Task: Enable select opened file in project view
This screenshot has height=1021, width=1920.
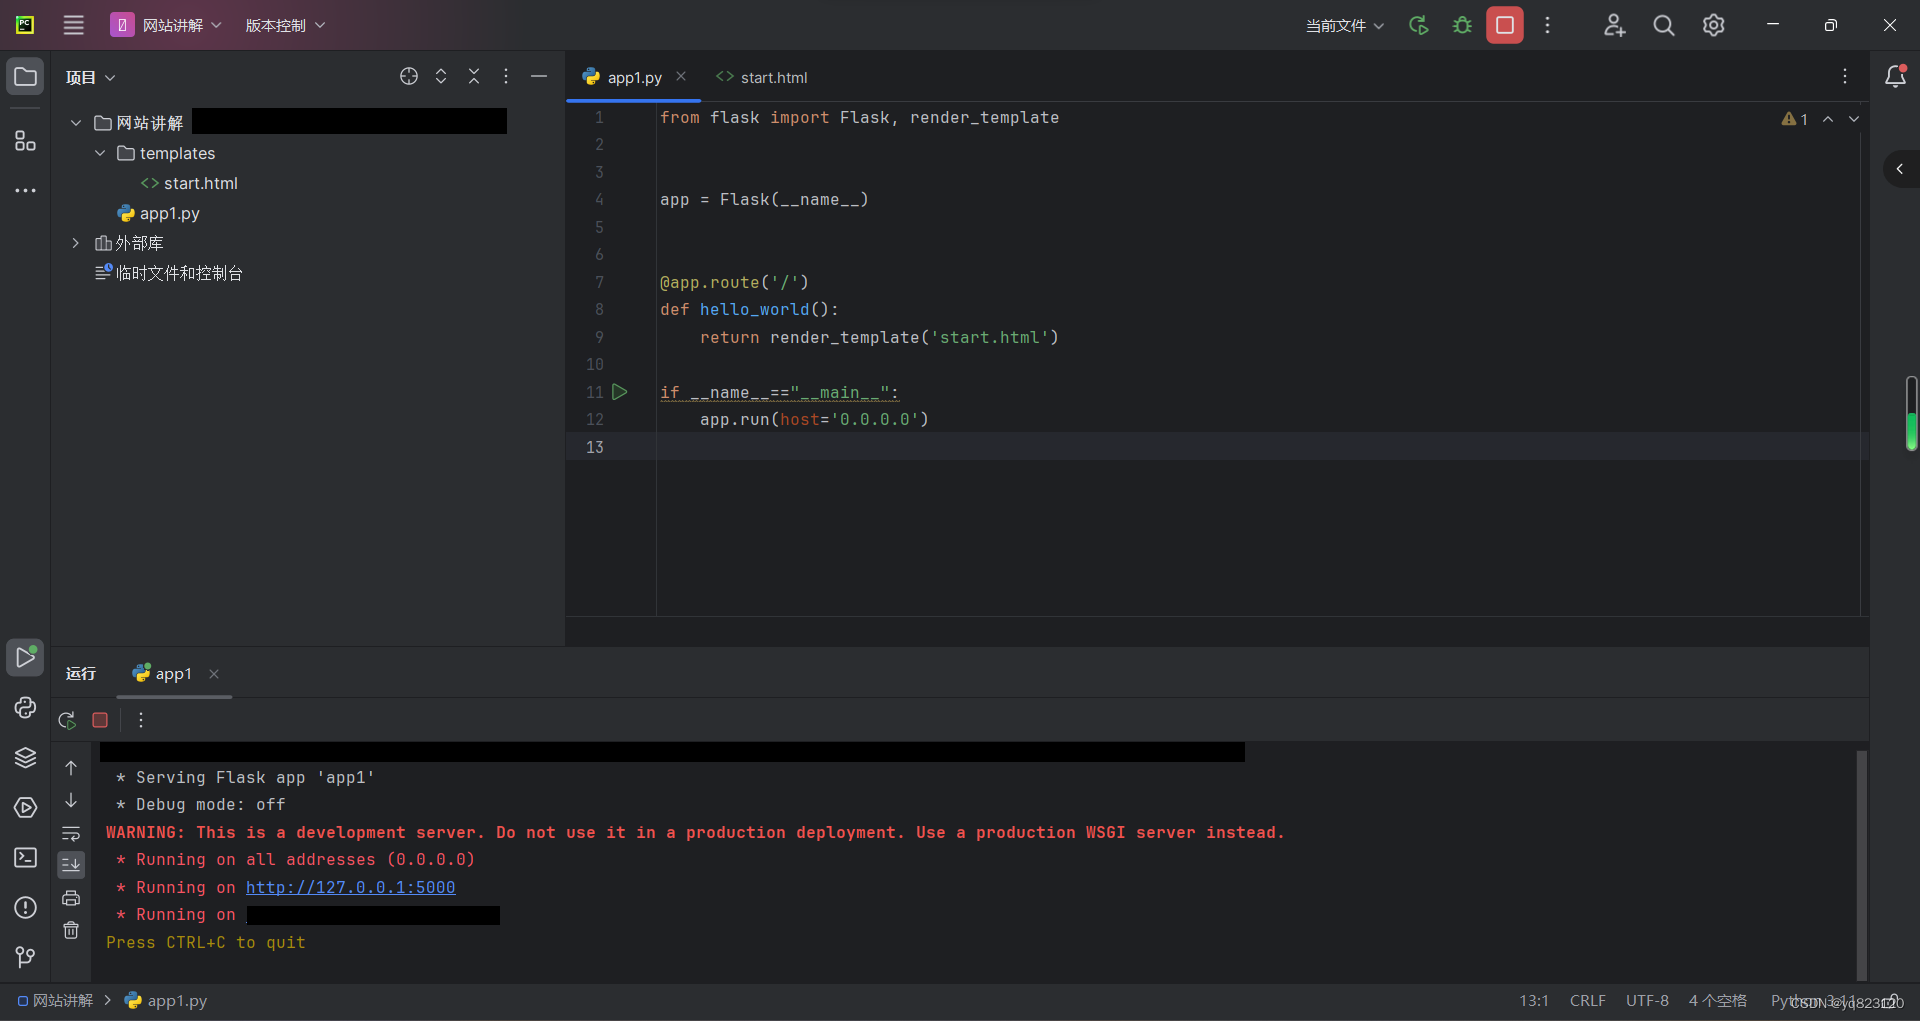Action: pyautogui.click(x=409, y=76)
